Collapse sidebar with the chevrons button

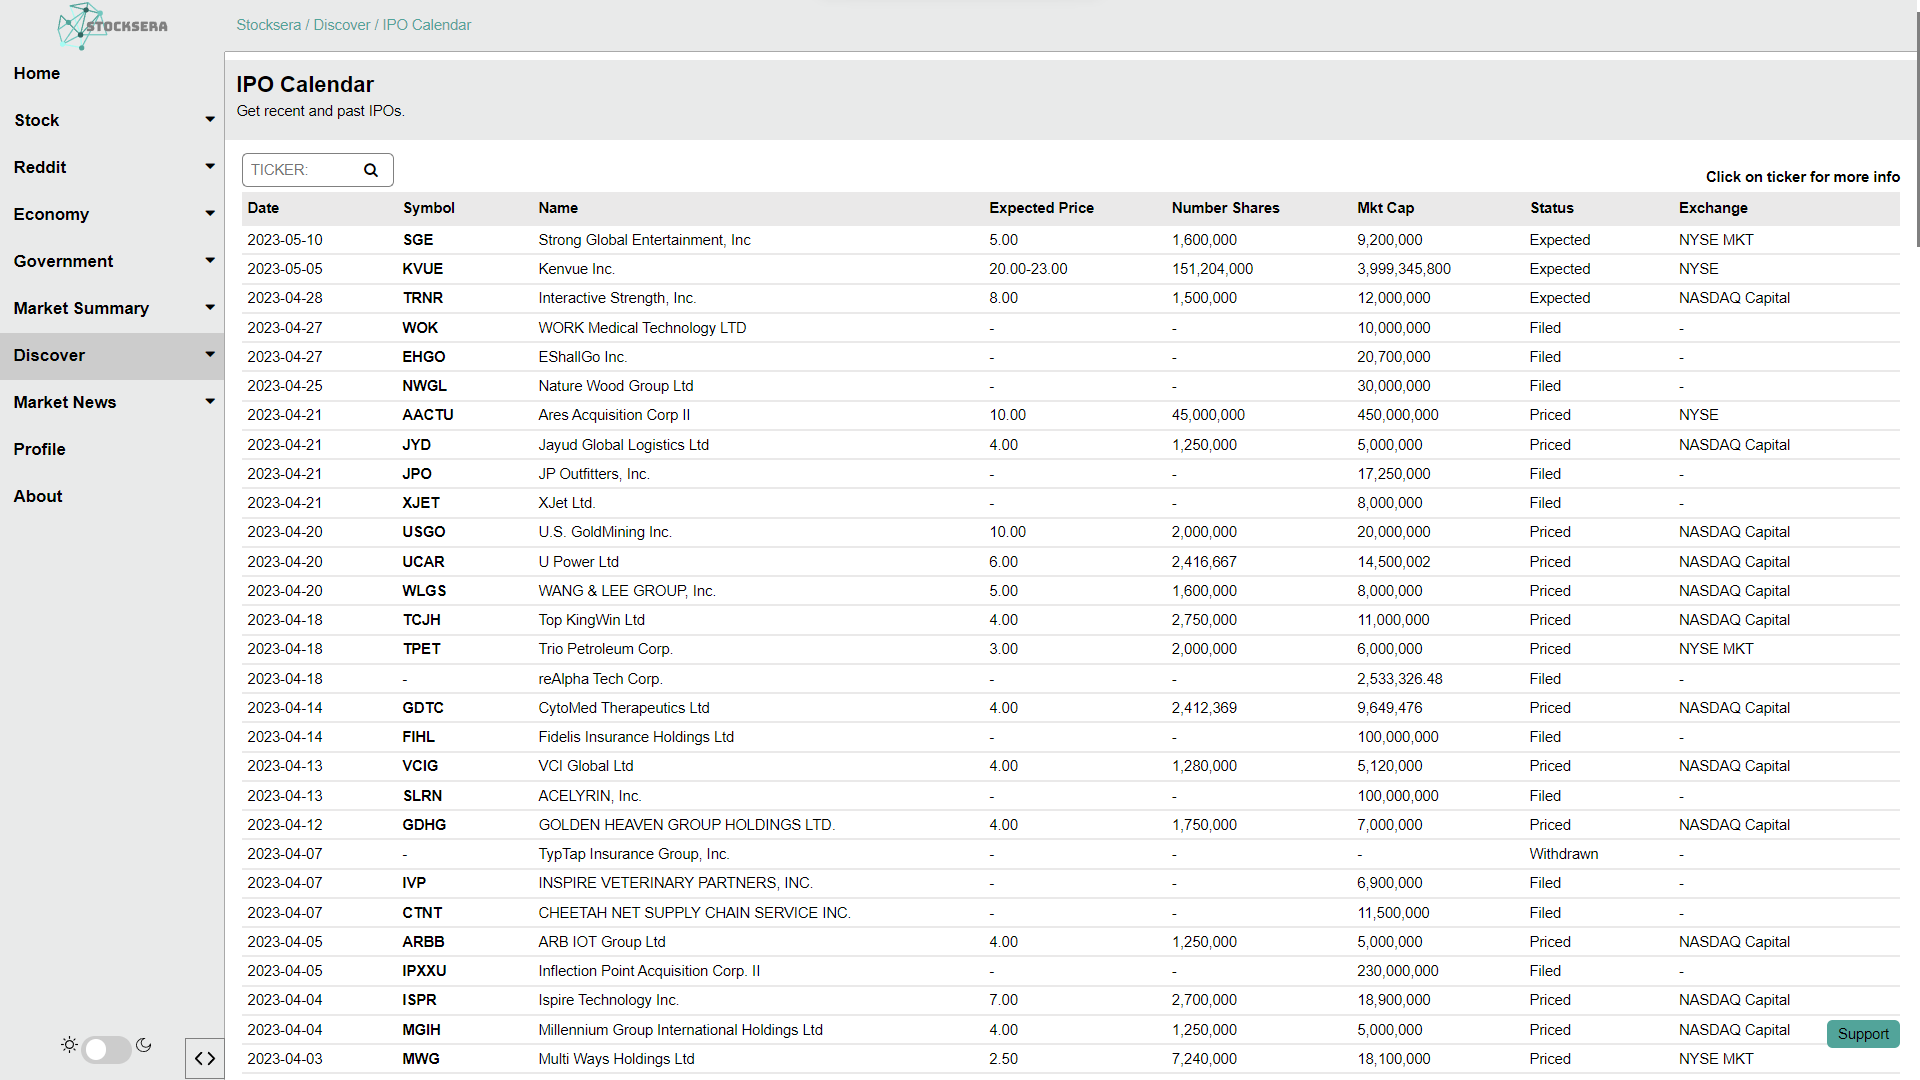205,1059
